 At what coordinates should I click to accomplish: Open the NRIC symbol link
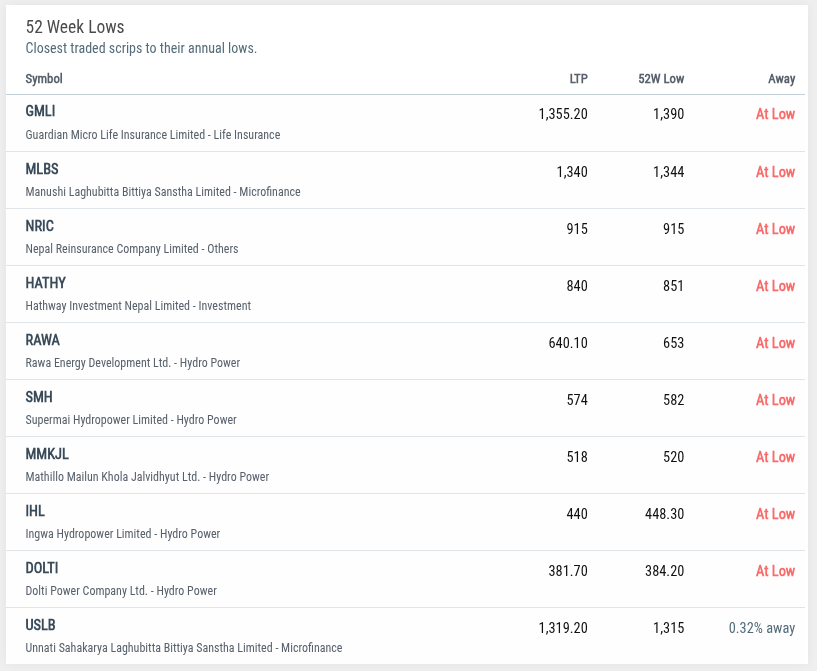pyautogui.click(x=40, y=226)
